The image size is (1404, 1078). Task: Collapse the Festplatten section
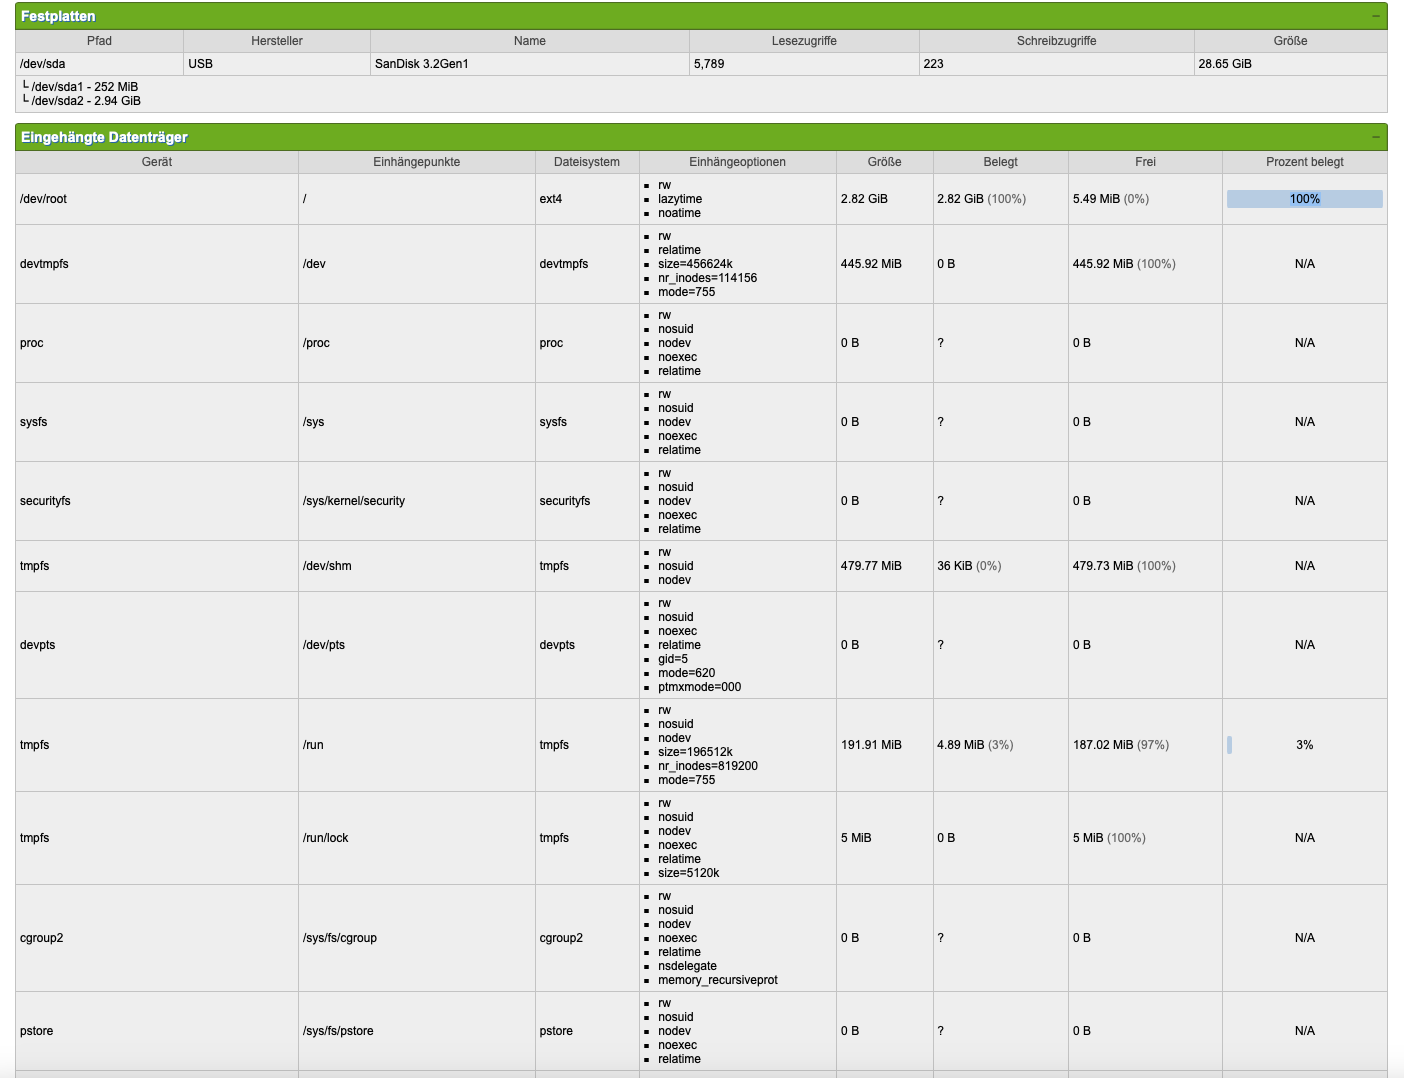pyautogui.click(x=1376, y=16)
